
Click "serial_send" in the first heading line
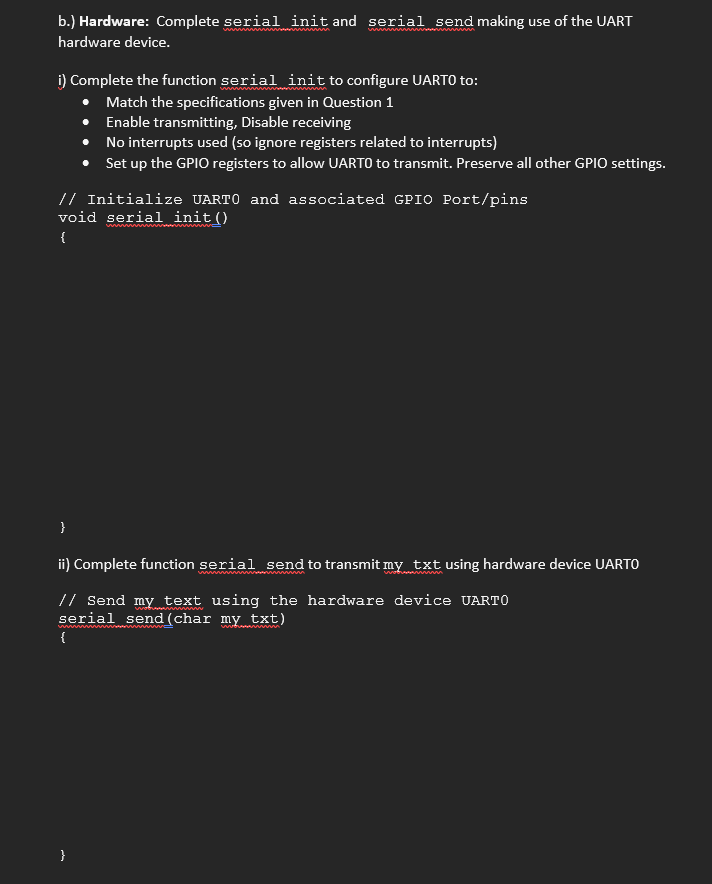tap(421, 22)
